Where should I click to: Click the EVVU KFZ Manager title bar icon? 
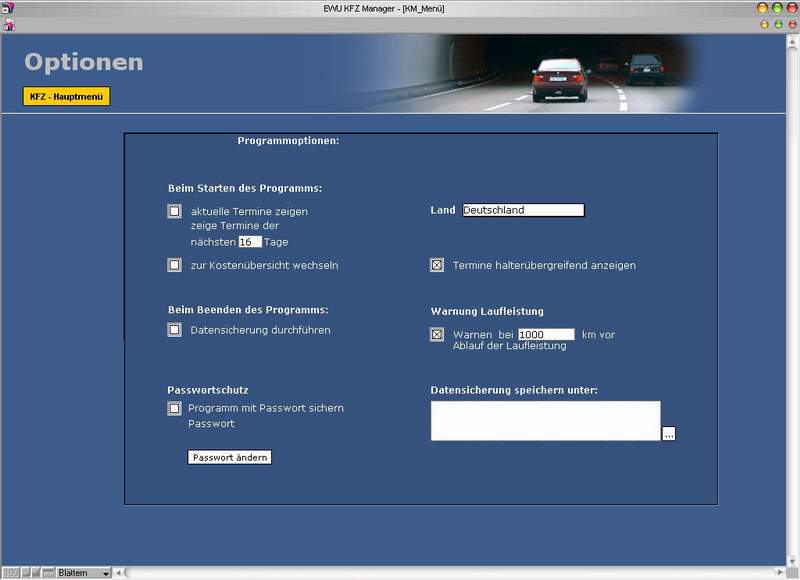click(8, 8)
